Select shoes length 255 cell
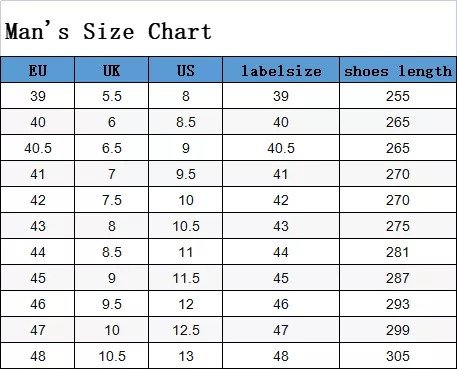This screenshot has height=369, width=457. (x=398, y=96)
